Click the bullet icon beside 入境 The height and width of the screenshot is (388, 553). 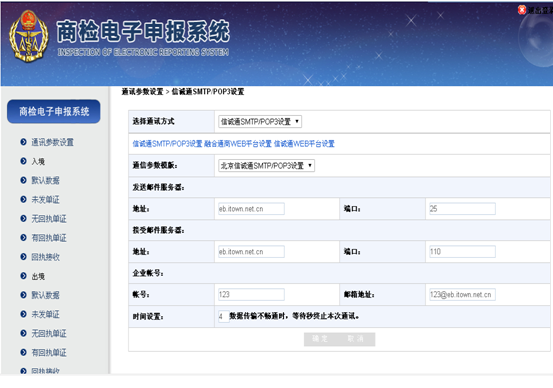tap(23, 161)
